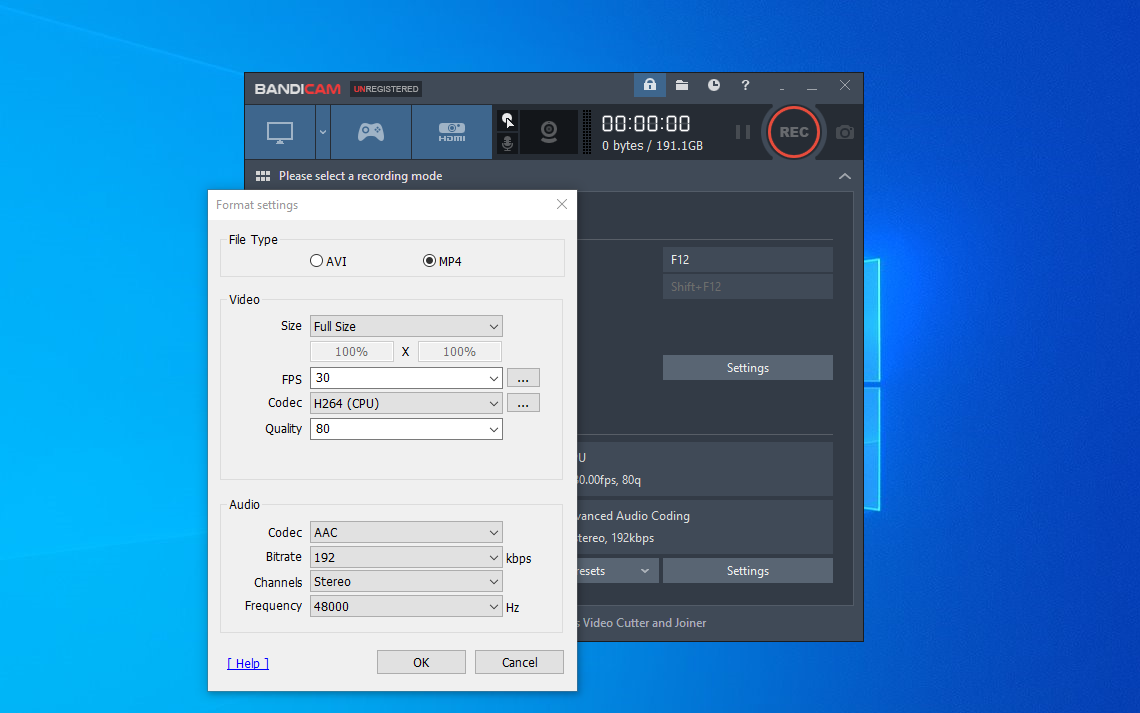Open audio Codec AAC dropdown
This screenshot has height=713, width=1140.
406,533
